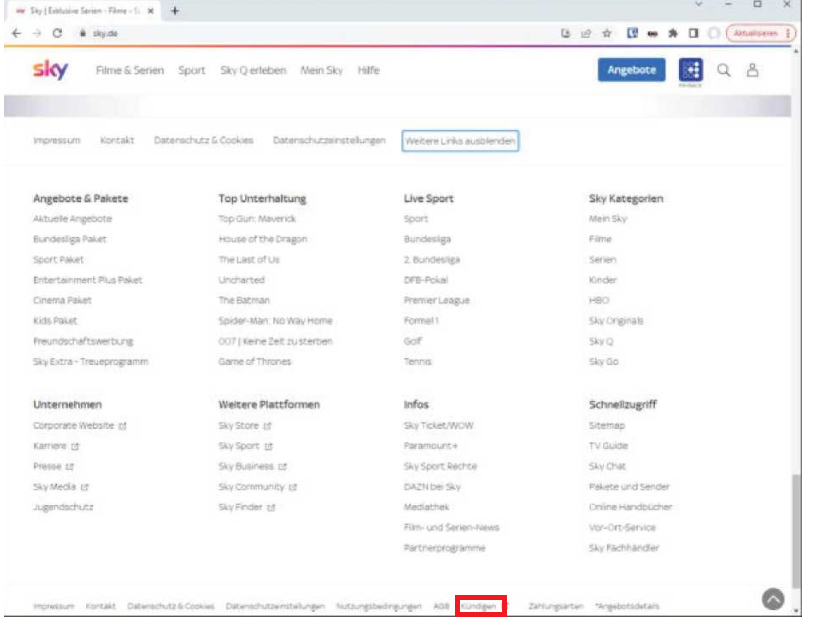Click the browser profile avatar
This screenshot has width=813, height=624.
pyautogui.click(x=714, y=33)
